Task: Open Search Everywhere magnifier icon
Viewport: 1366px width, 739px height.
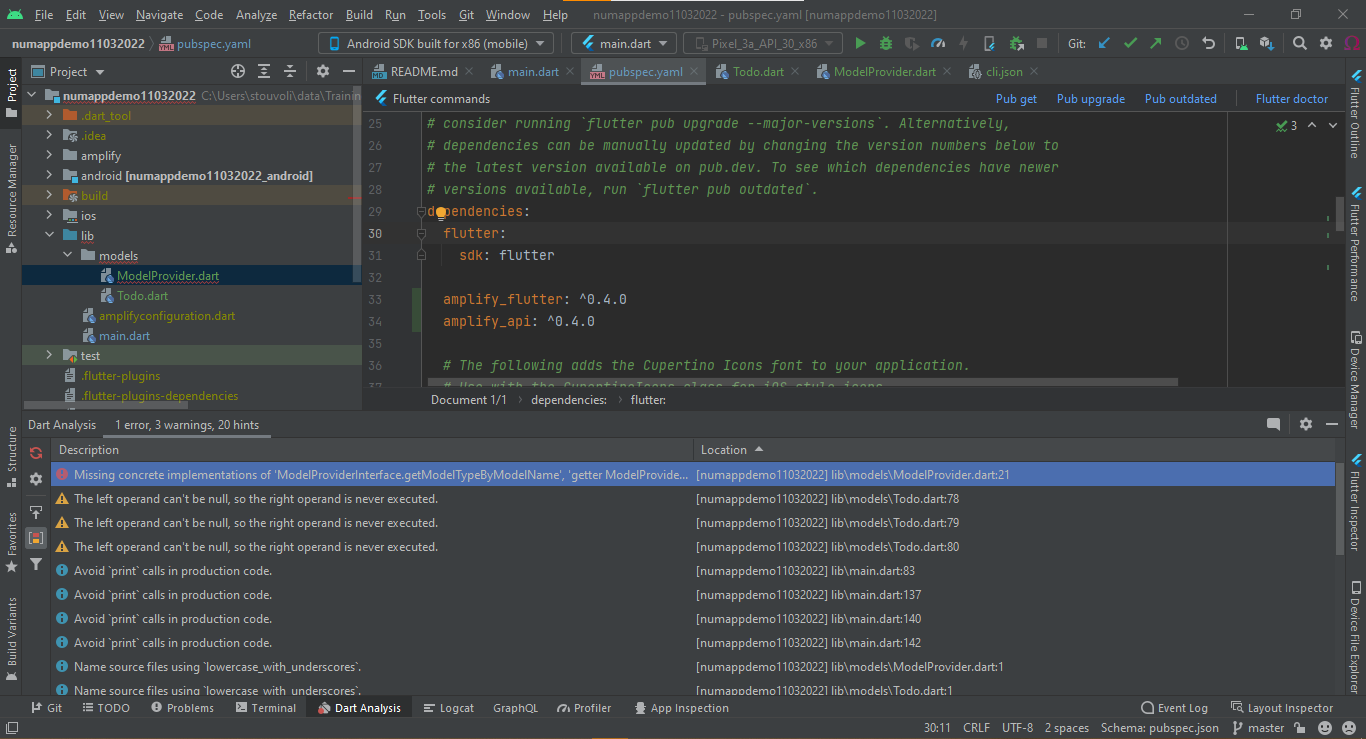Action: pos(1299,43)
